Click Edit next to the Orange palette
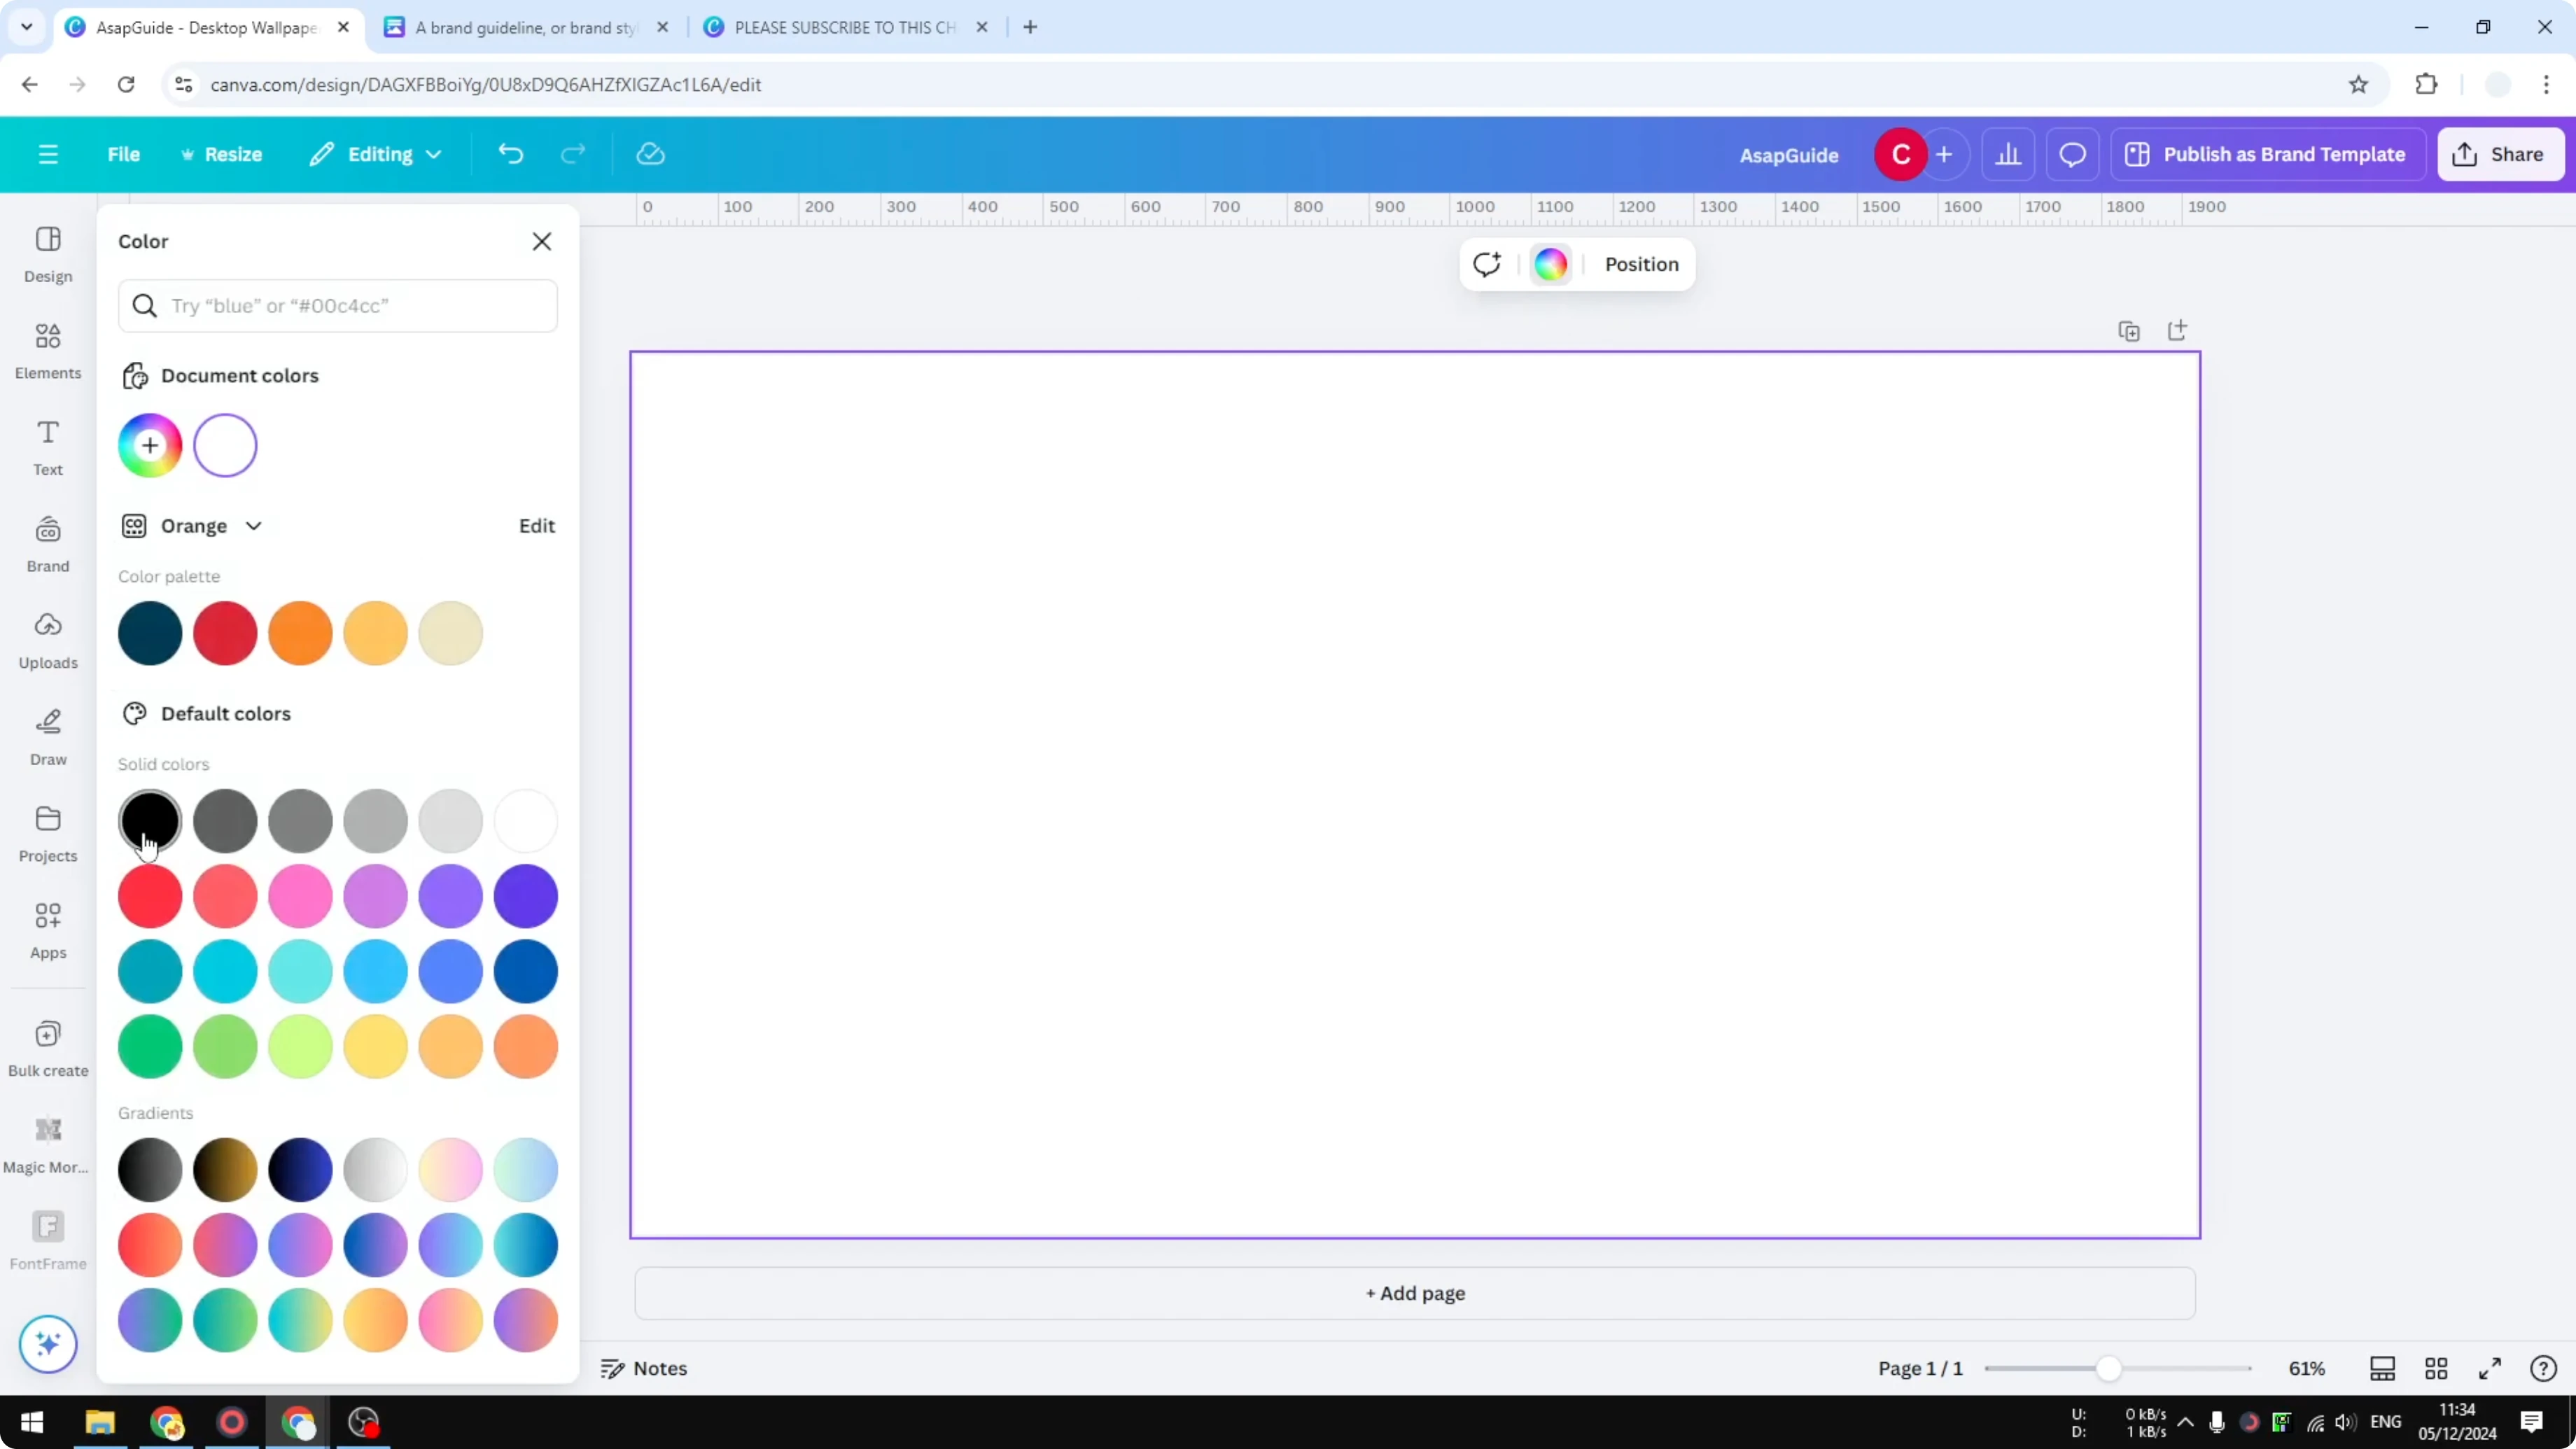2576x1449 pixels. click(536, 525)
